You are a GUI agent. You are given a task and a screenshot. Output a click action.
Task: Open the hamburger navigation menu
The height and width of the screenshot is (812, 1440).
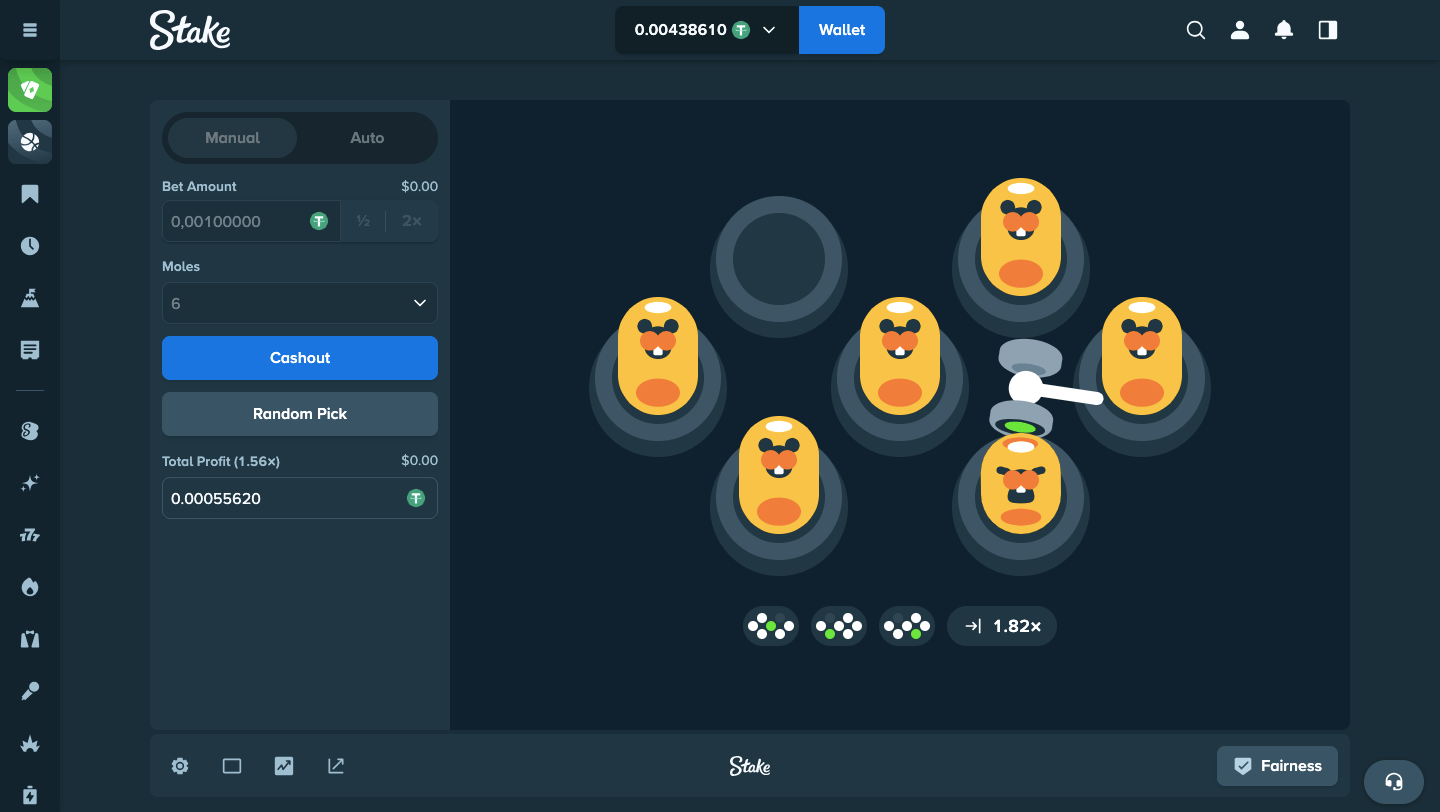30,30
